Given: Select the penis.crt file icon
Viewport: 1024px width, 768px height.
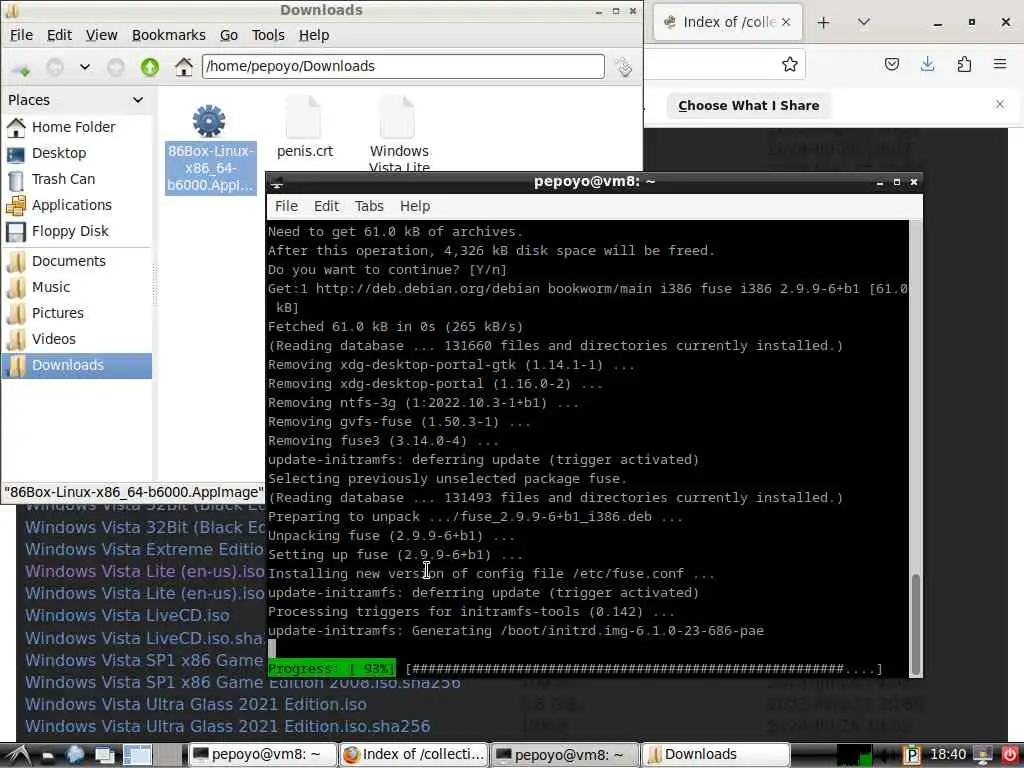Looking at the screenshot, I should point(304,118).
